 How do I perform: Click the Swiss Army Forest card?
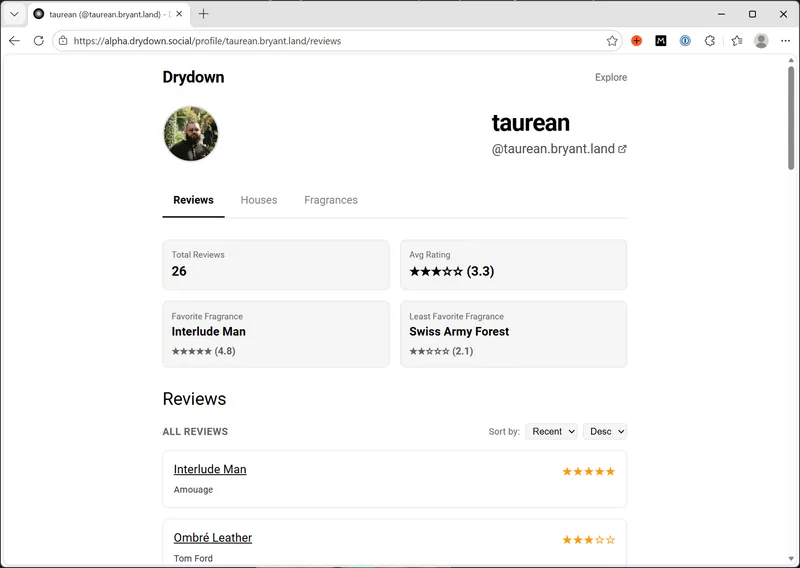[x=513, y=334]
